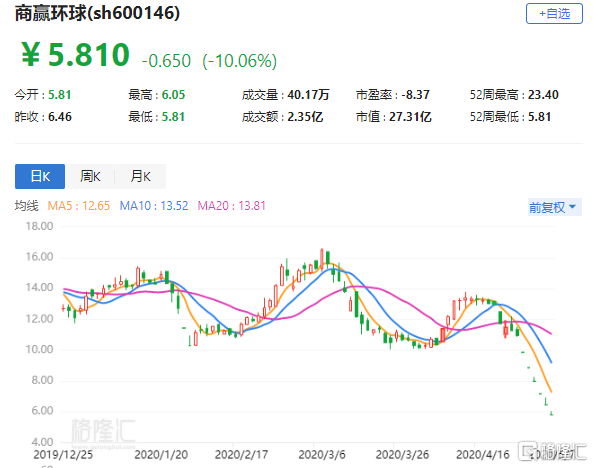Click the 均线 moving average label
Image resolution: width=593 pixels, height=468 pixels.
(26, 206)
